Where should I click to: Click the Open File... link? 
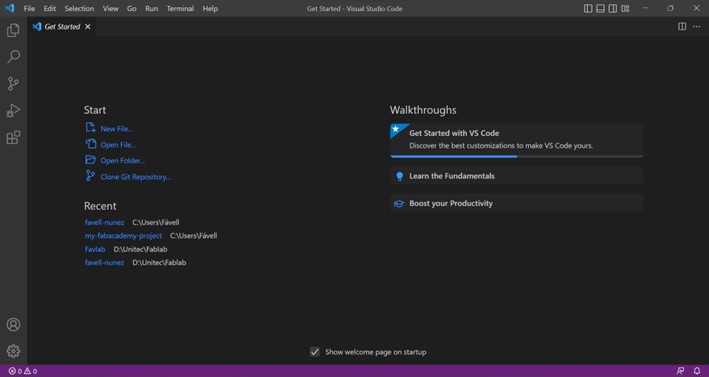pos(118,145)
